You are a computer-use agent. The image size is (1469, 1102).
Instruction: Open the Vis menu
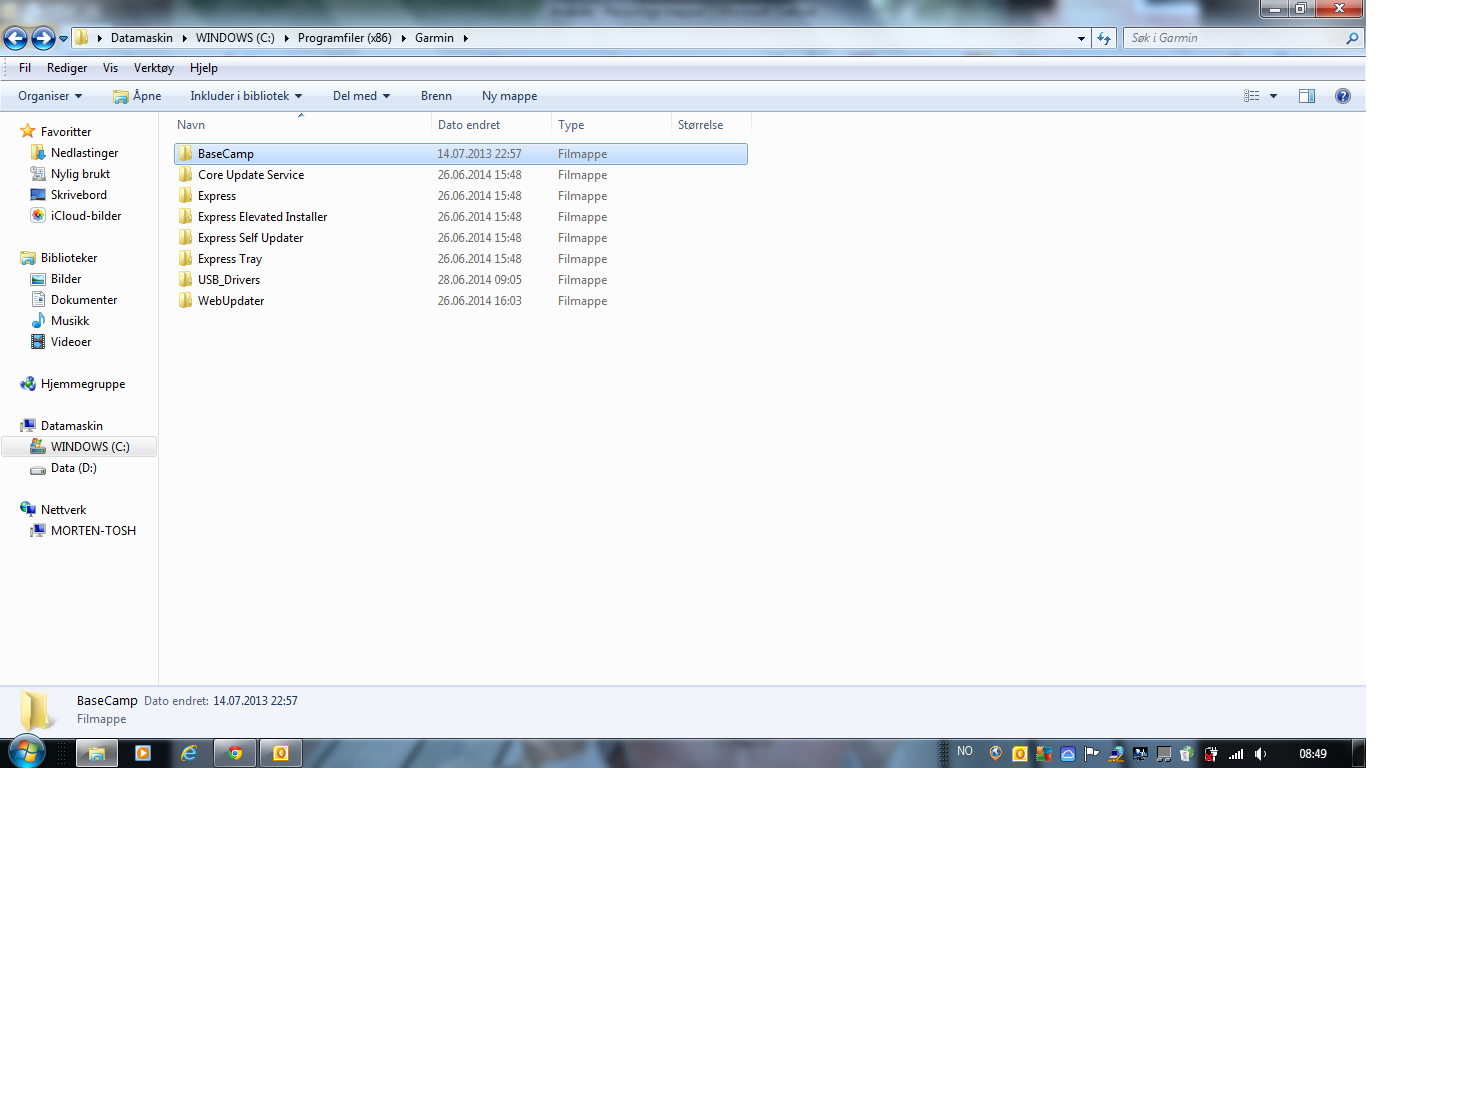(110, 68)
